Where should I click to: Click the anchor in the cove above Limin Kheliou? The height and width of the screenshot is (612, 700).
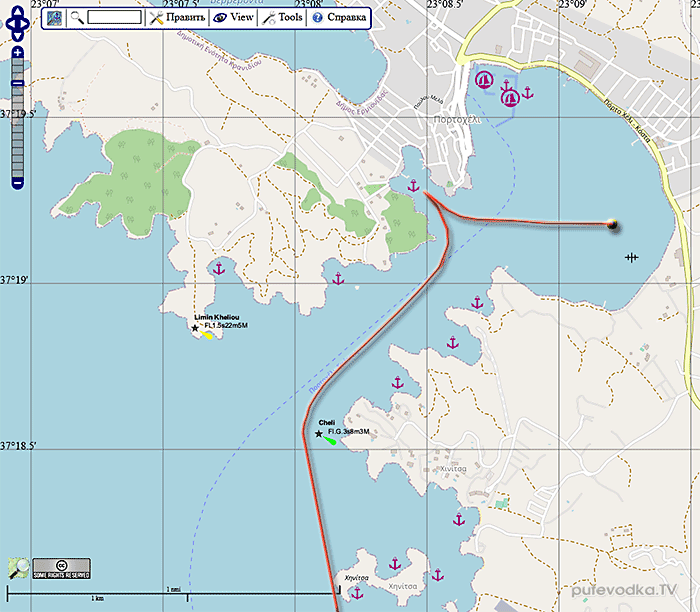pyautogui.click(x=219, y=269)
